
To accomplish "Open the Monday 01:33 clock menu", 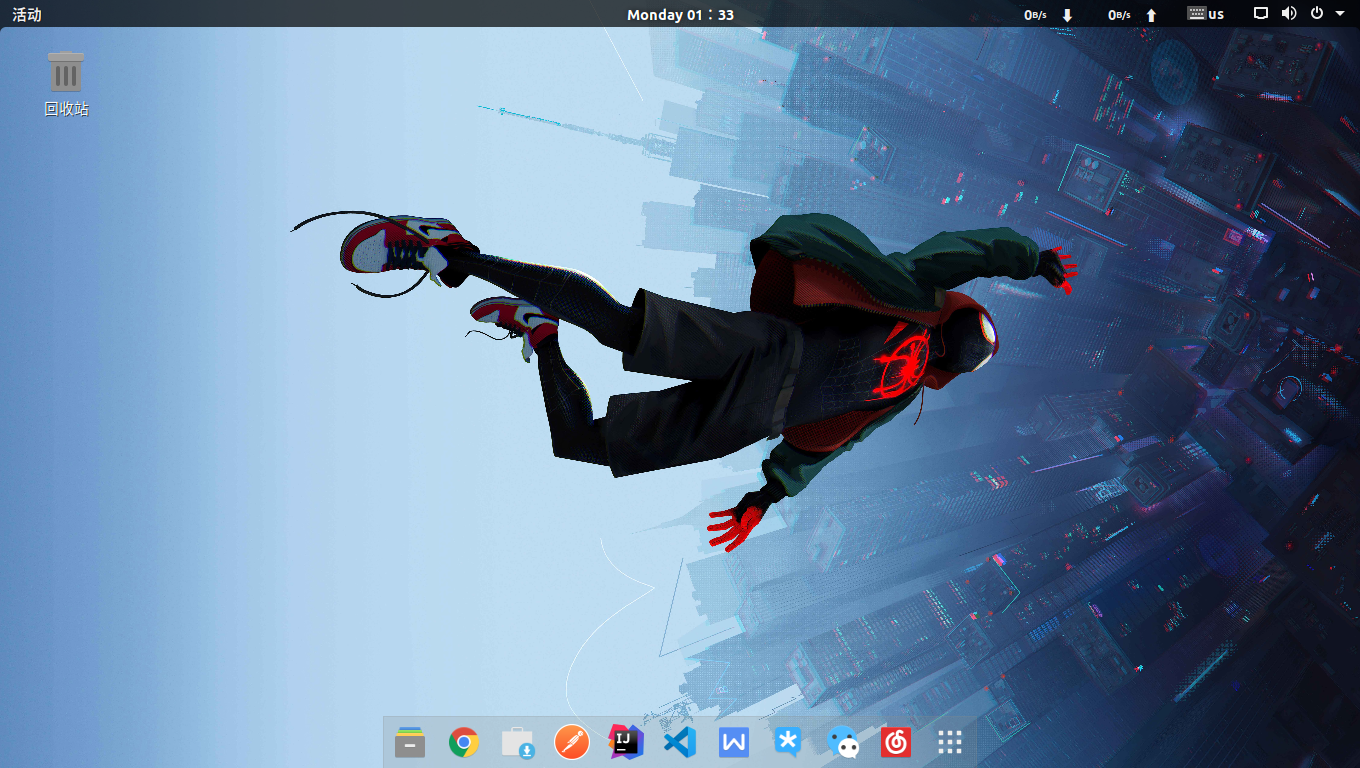I will (x=680, y=14).
